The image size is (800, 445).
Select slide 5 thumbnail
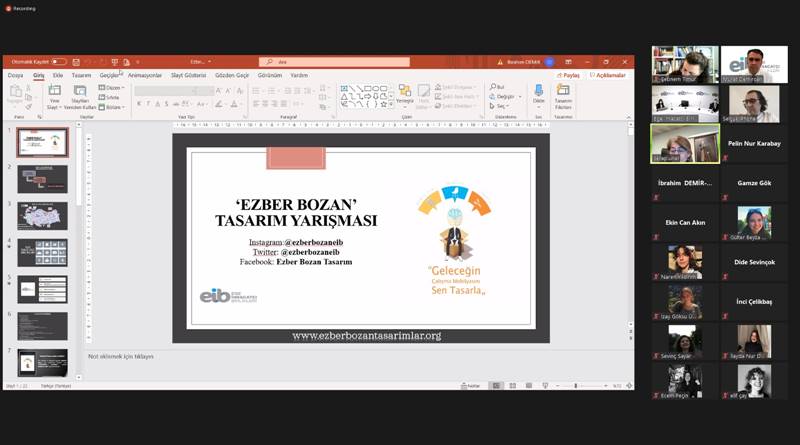[x=42, y=289]
